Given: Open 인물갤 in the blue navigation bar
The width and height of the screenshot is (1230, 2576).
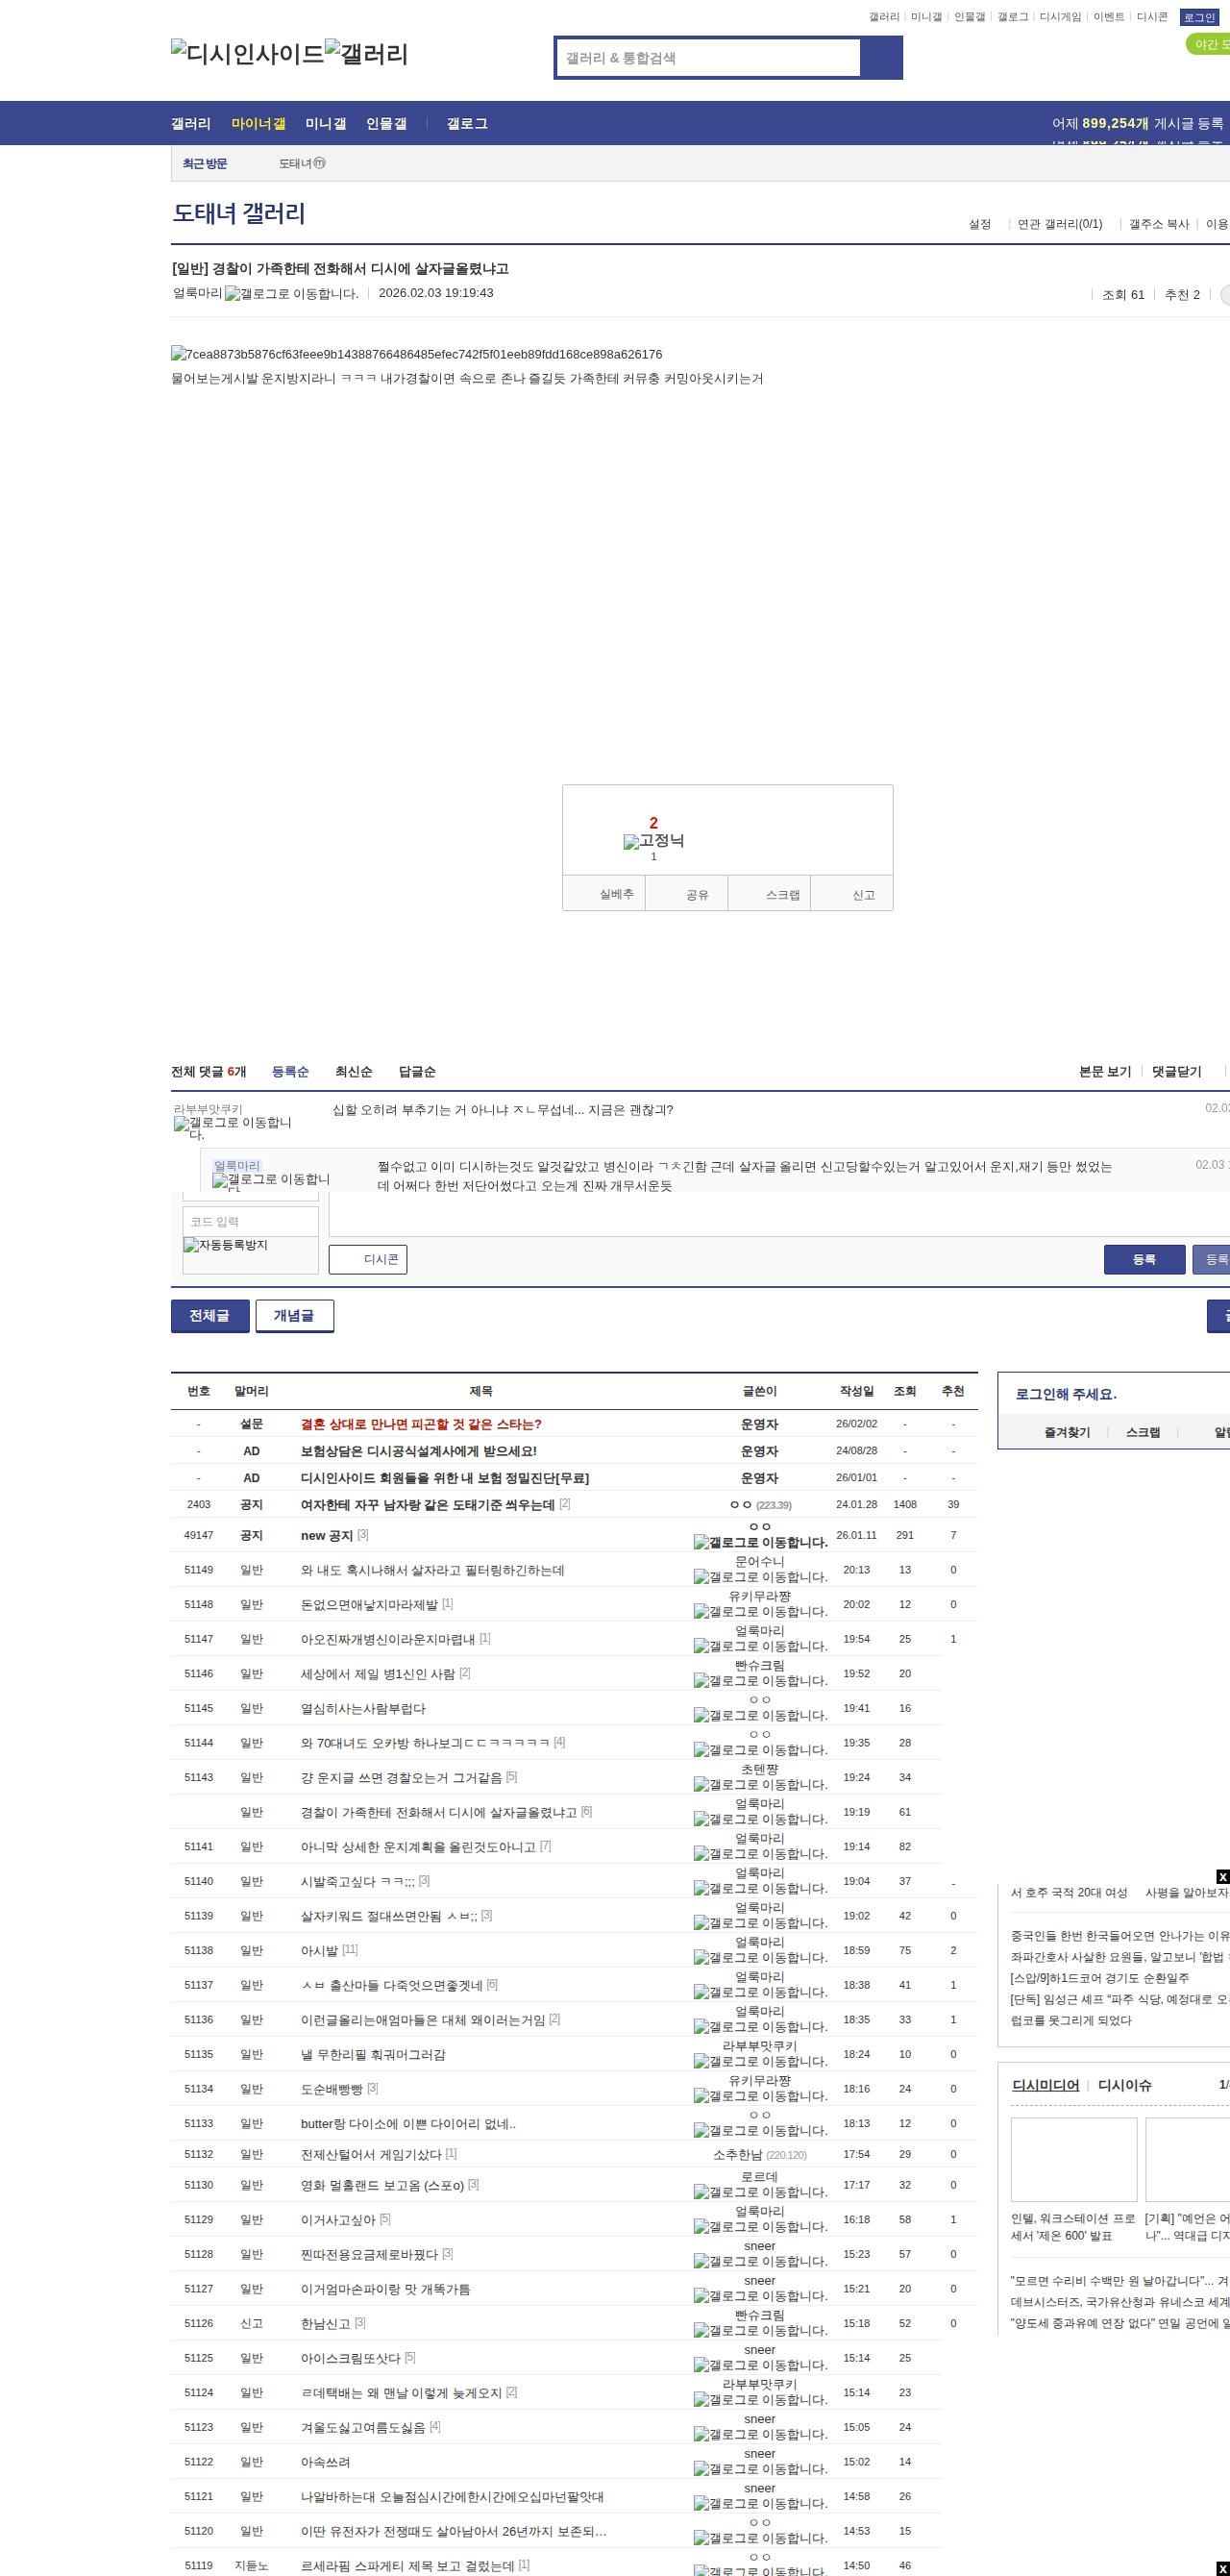Looking at the screenshot, I should click(386, 123).
